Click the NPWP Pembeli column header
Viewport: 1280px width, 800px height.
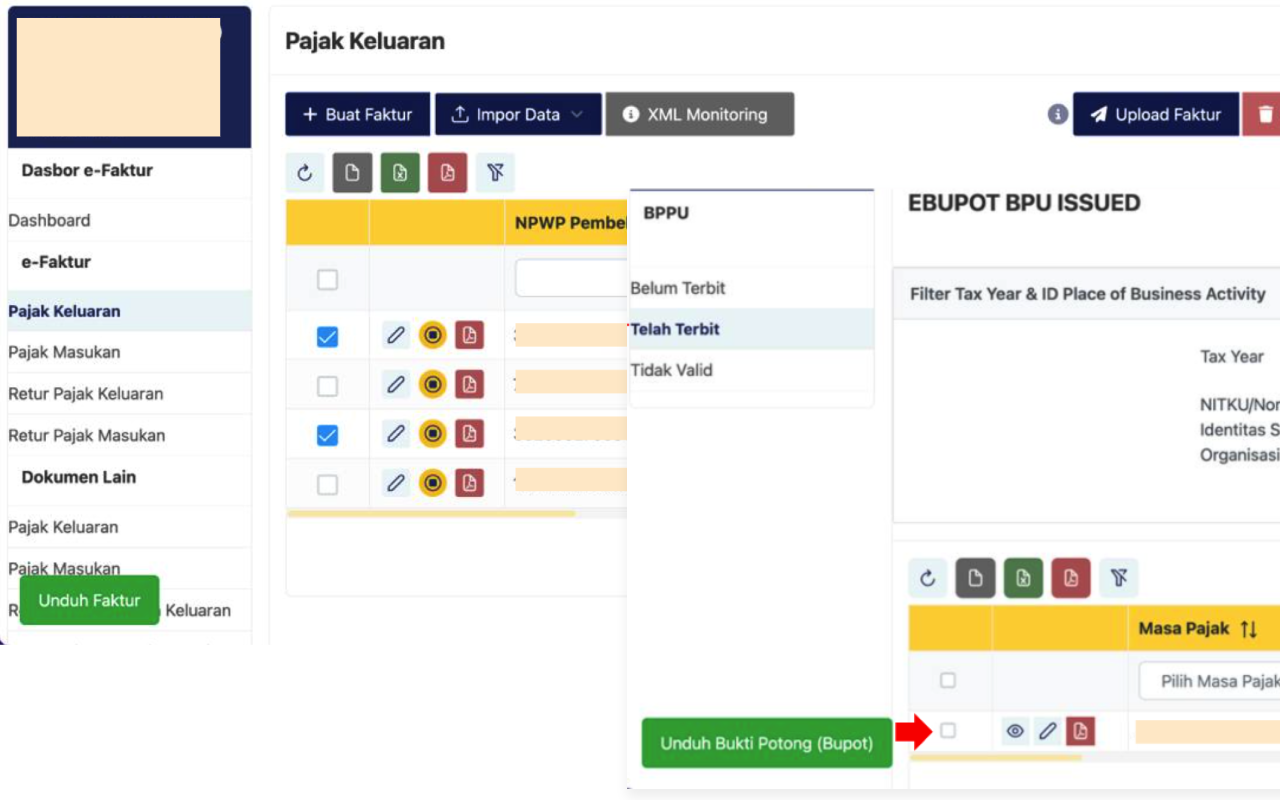(571, 223)
